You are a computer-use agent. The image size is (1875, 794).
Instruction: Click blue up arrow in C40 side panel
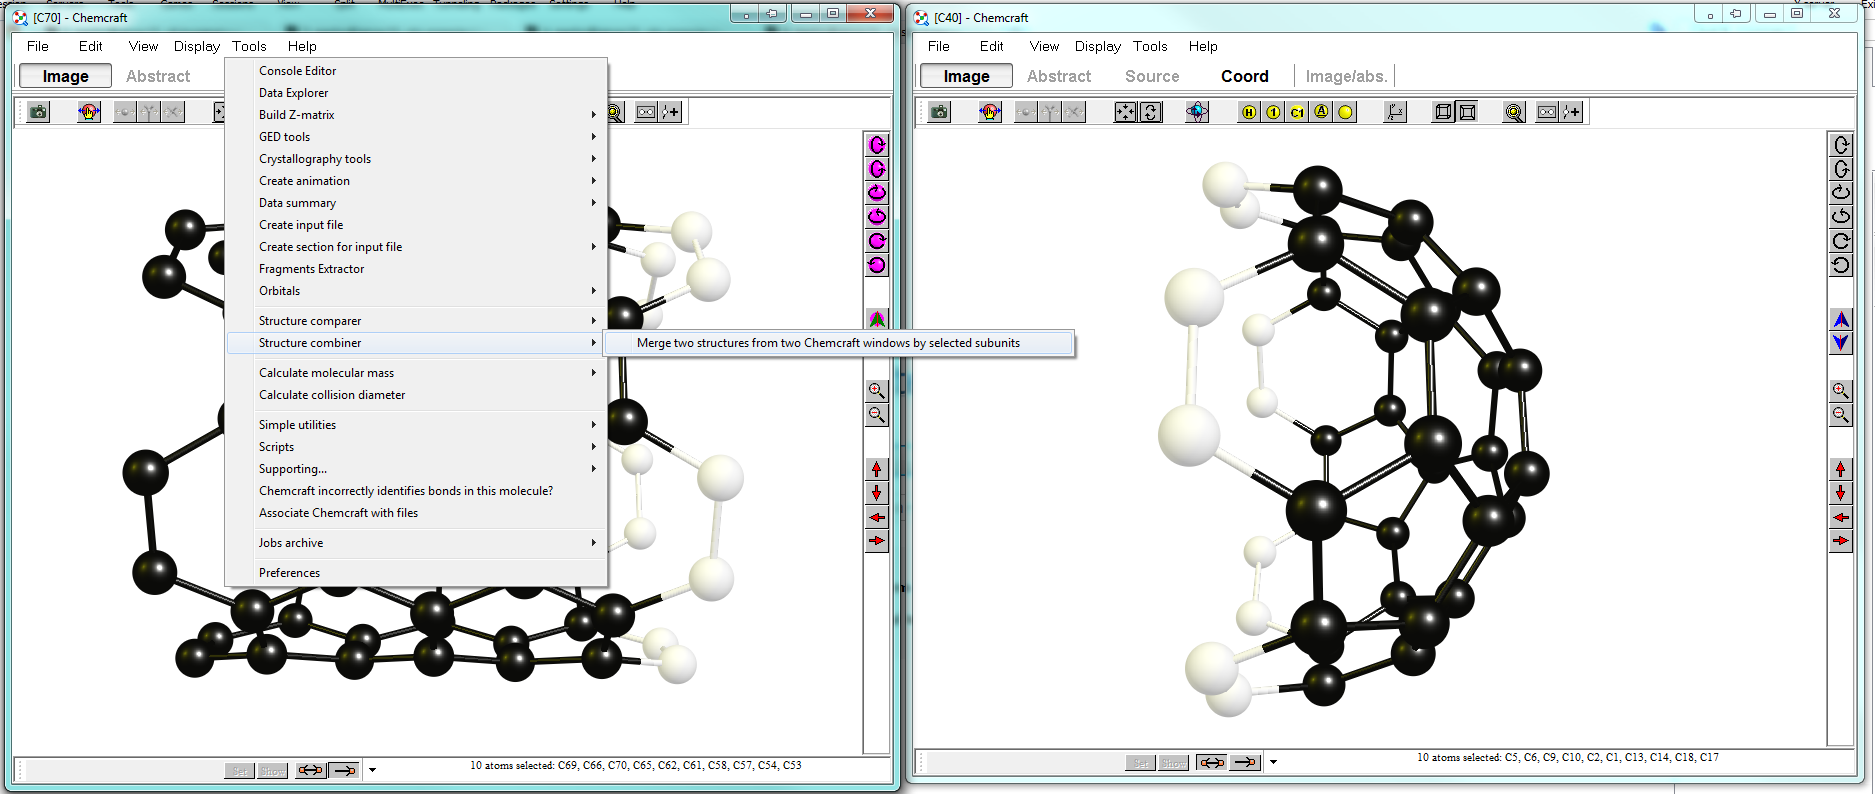pyautogui.click(x=1841, y=319)
